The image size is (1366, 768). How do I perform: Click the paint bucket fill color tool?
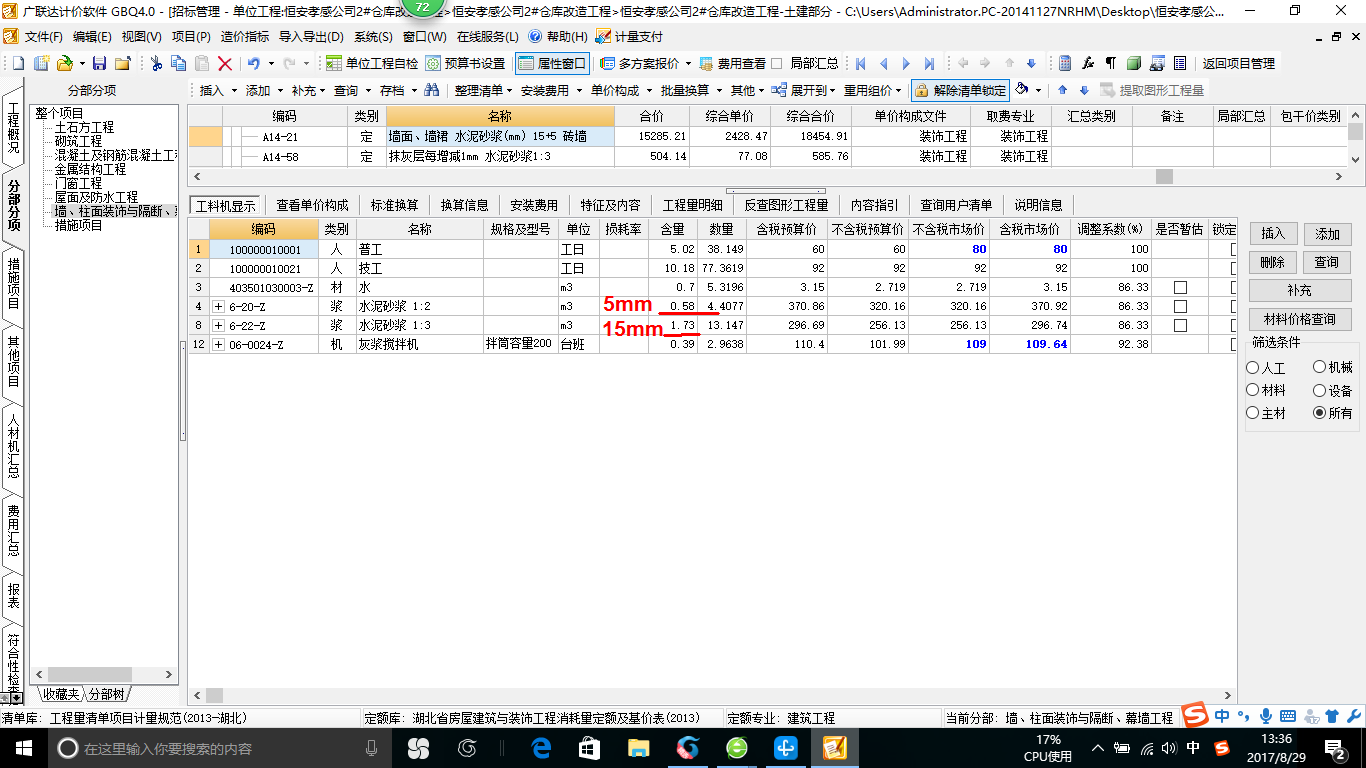tap(1022, 90)
